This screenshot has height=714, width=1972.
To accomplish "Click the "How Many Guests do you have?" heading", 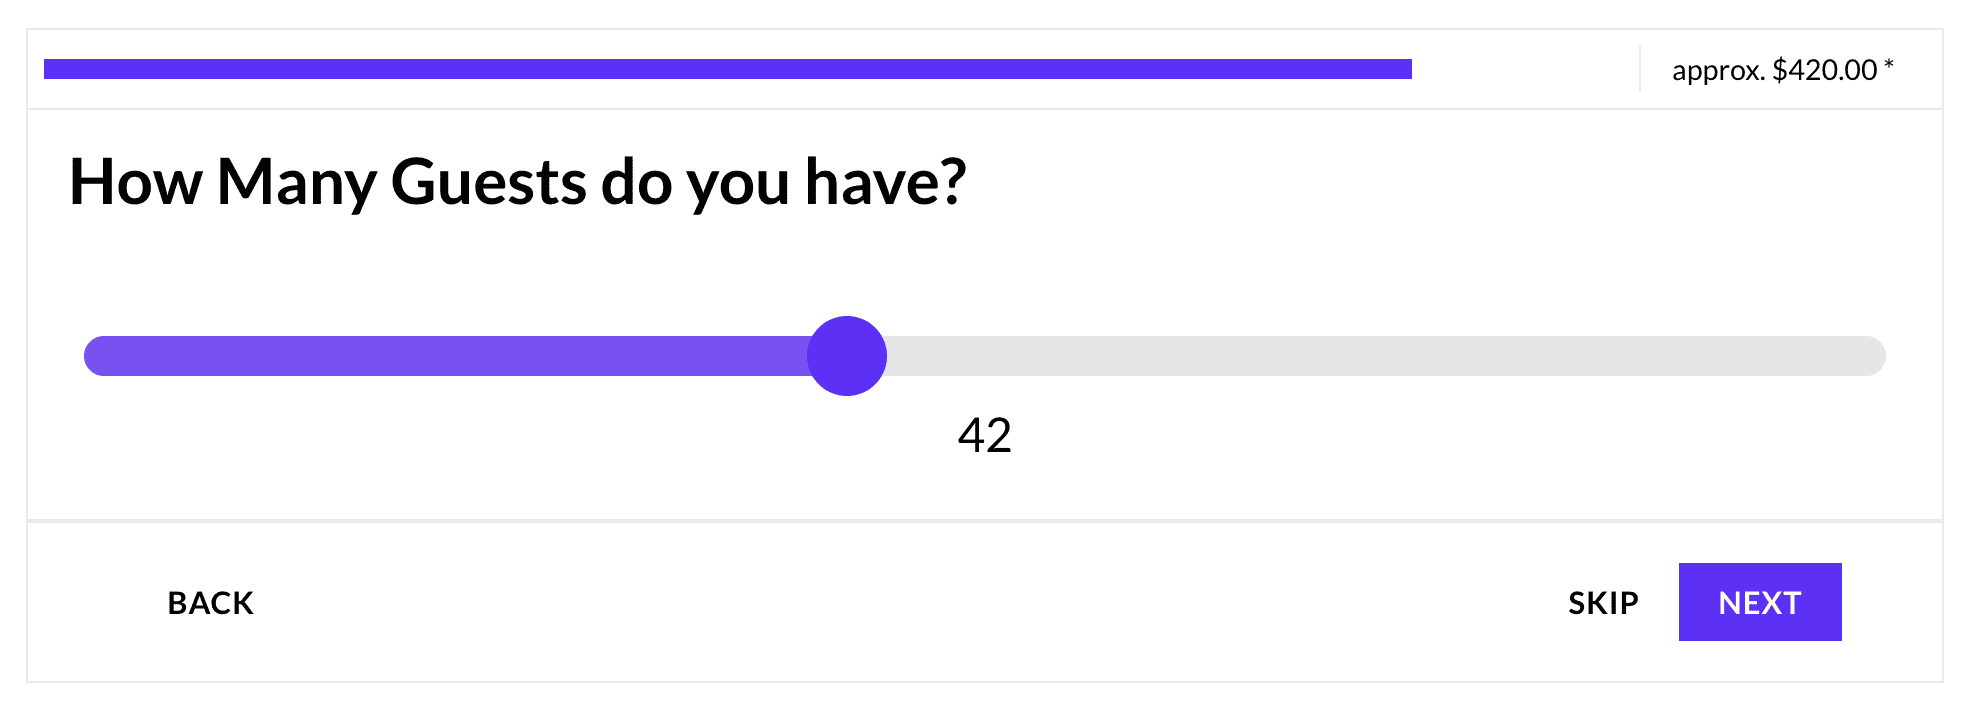I will point(517,182).
